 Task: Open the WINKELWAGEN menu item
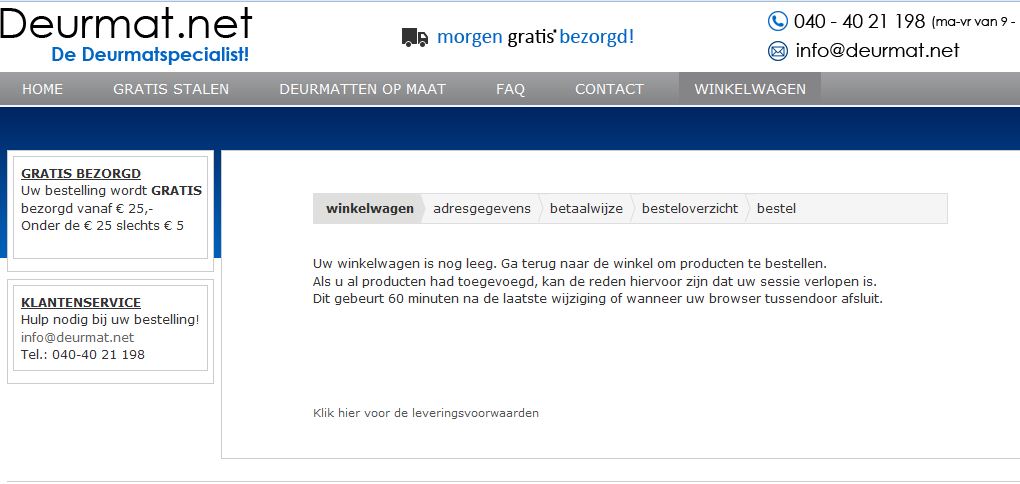[749, 89]
